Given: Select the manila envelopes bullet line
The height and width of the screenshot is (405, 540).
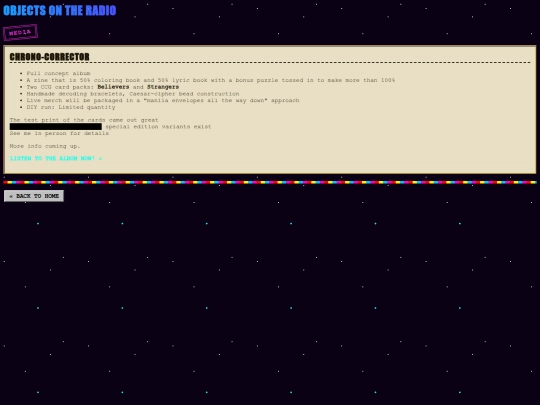Looking at the screenshot, I should click(163, 100).
